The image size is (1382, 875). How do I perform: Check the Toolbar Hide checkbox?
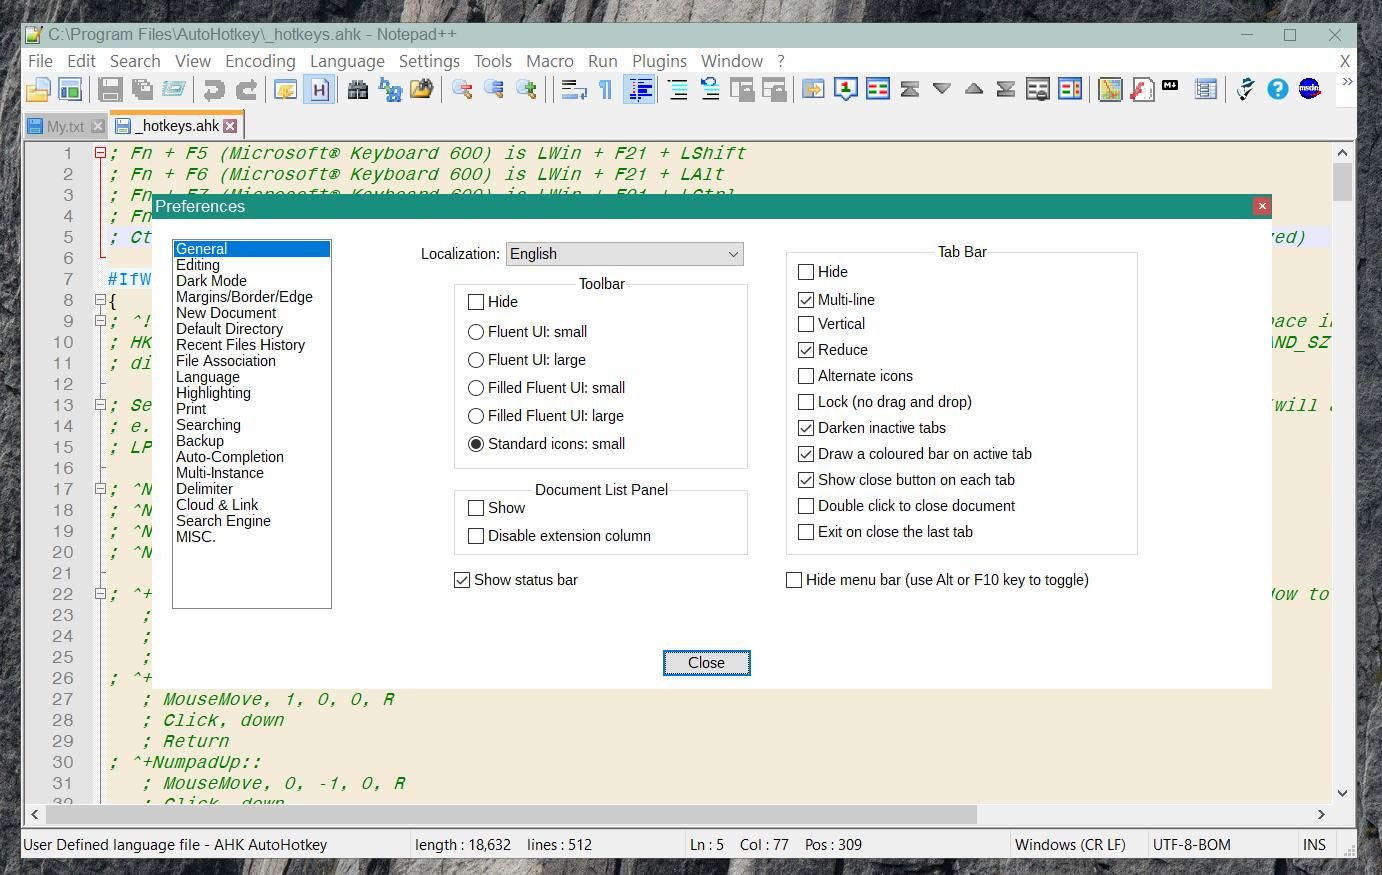click(476, 302)
